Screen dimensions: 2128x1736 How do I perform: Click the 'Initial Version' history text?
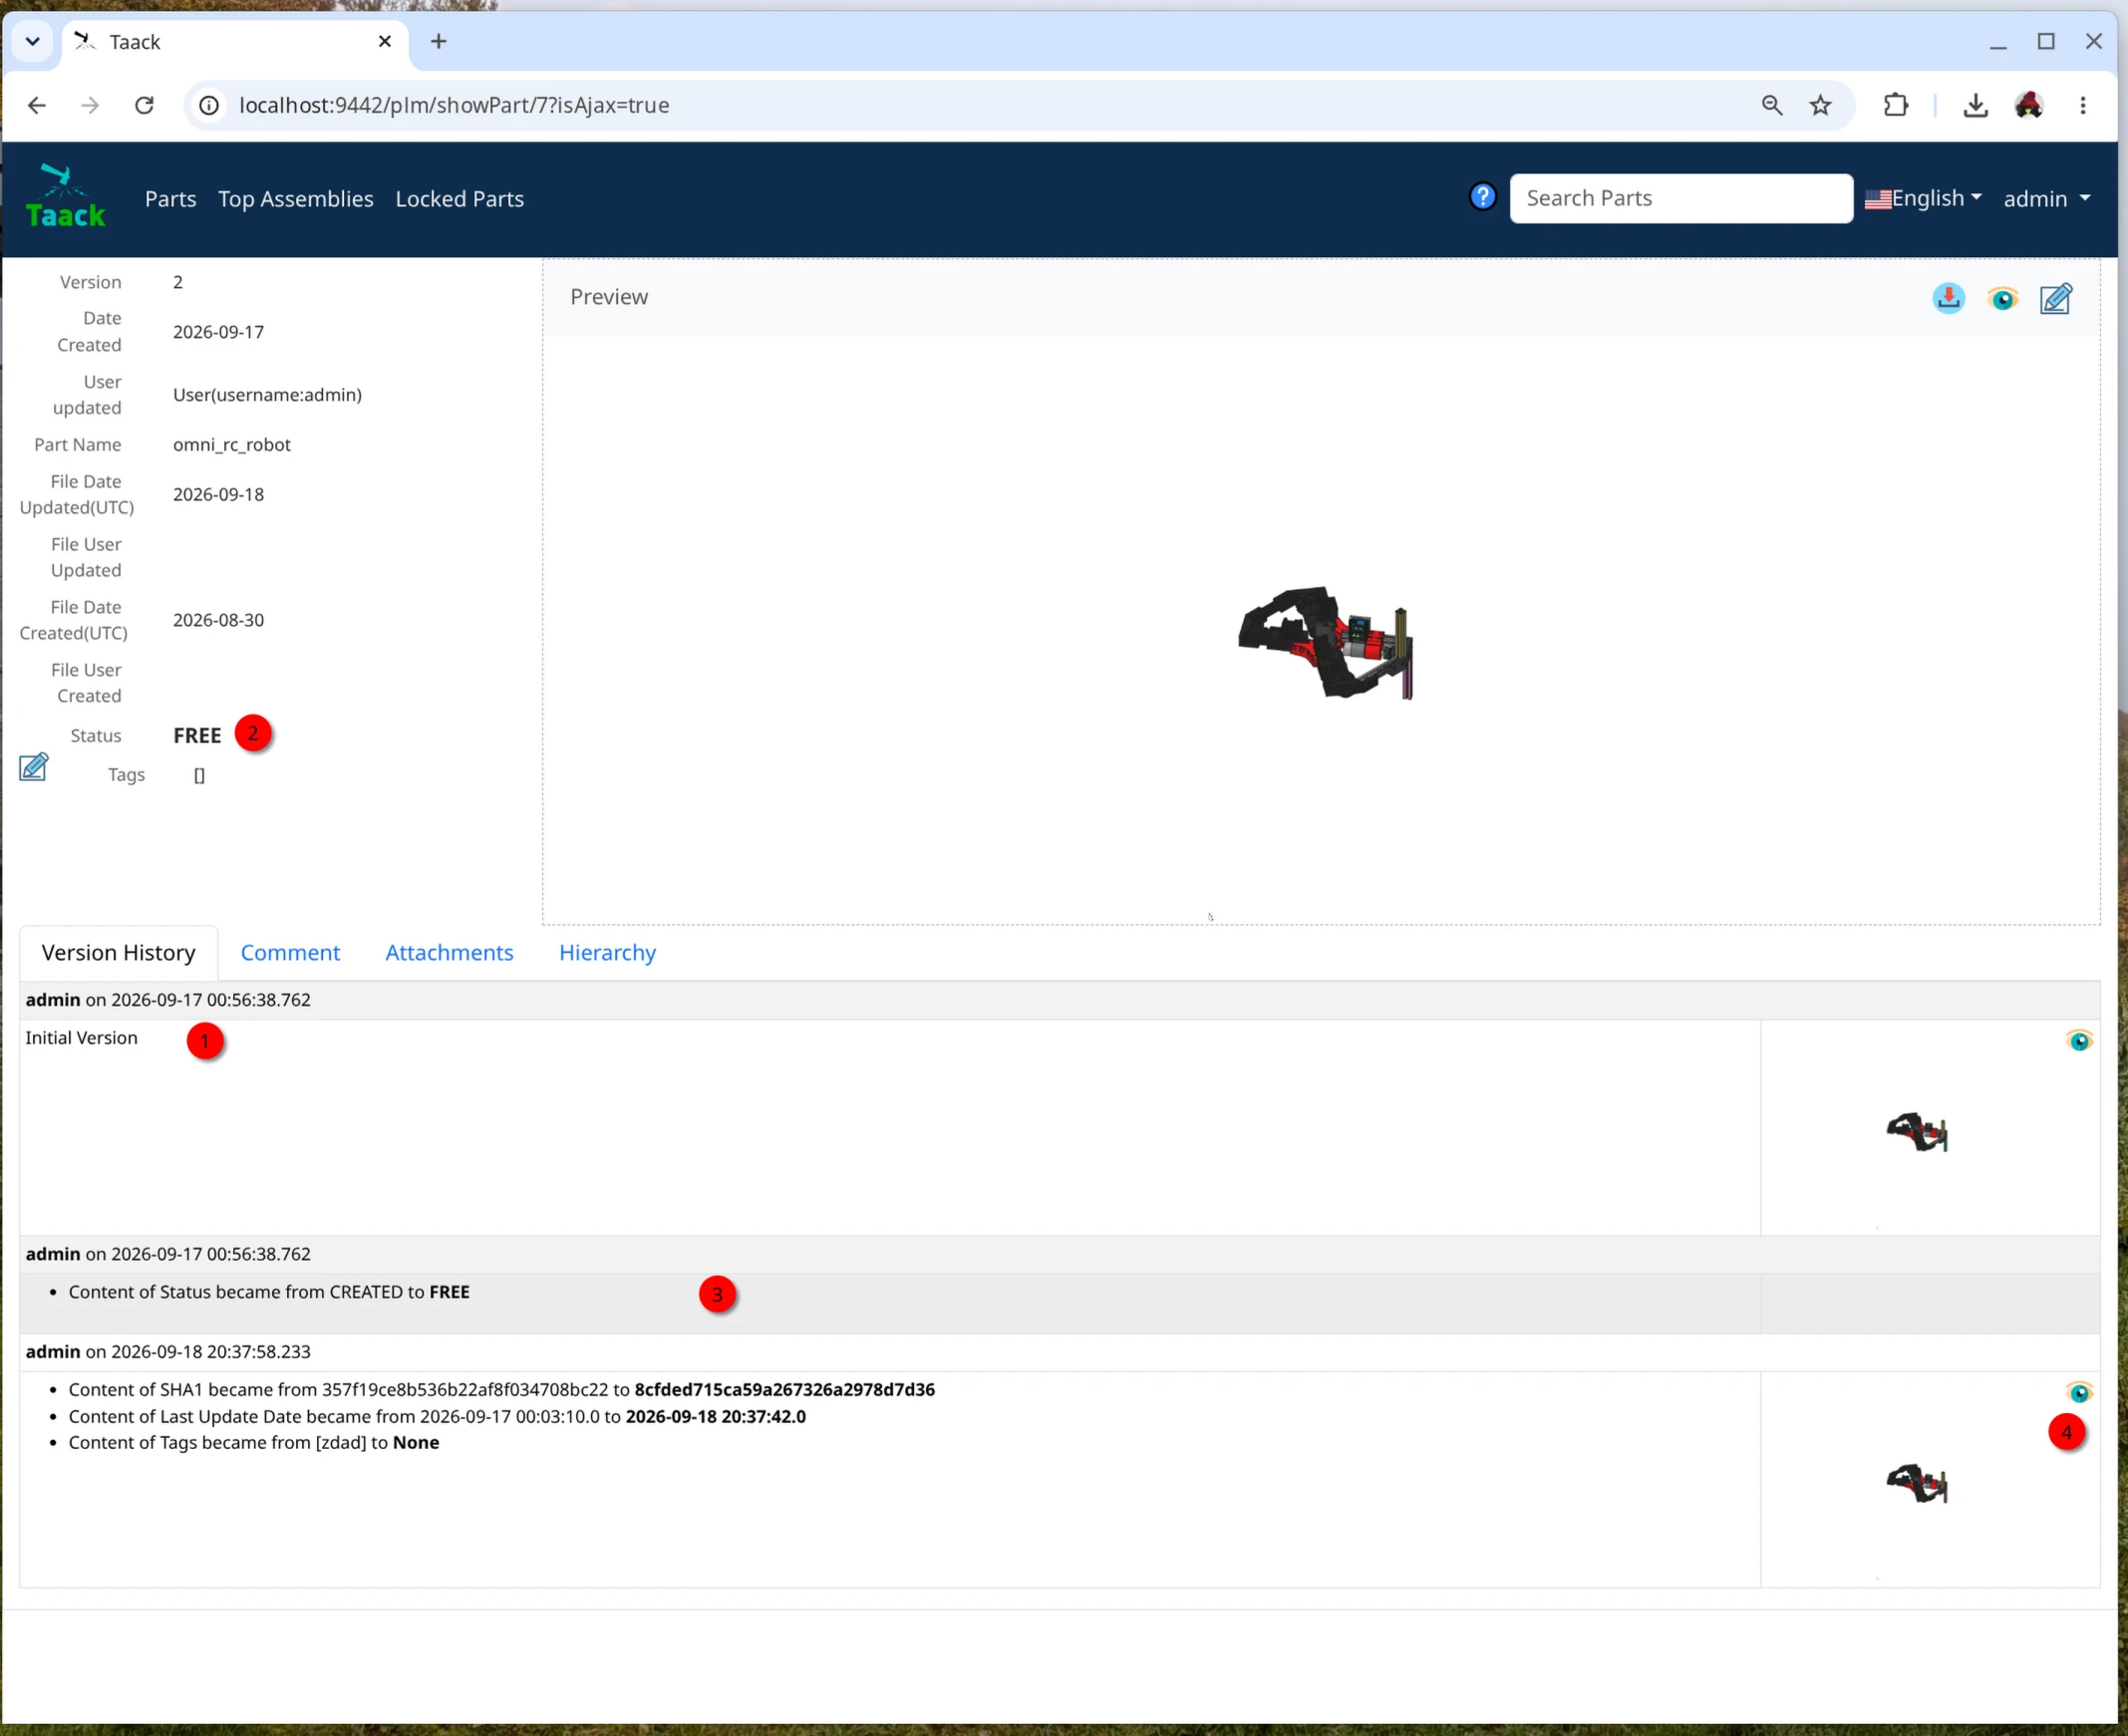coord(81,1038)
